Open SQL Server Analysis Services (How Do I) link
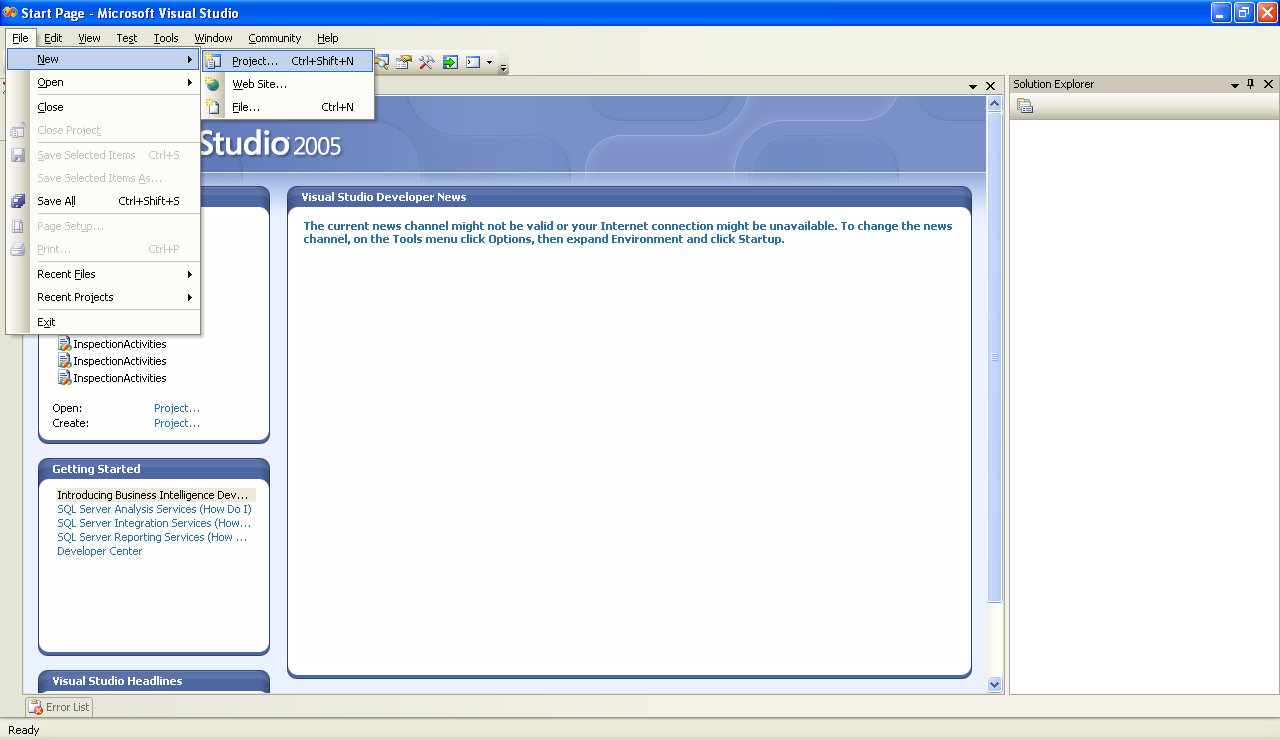Viewport: 1280px width, 740px height. [x=154, y=509]
